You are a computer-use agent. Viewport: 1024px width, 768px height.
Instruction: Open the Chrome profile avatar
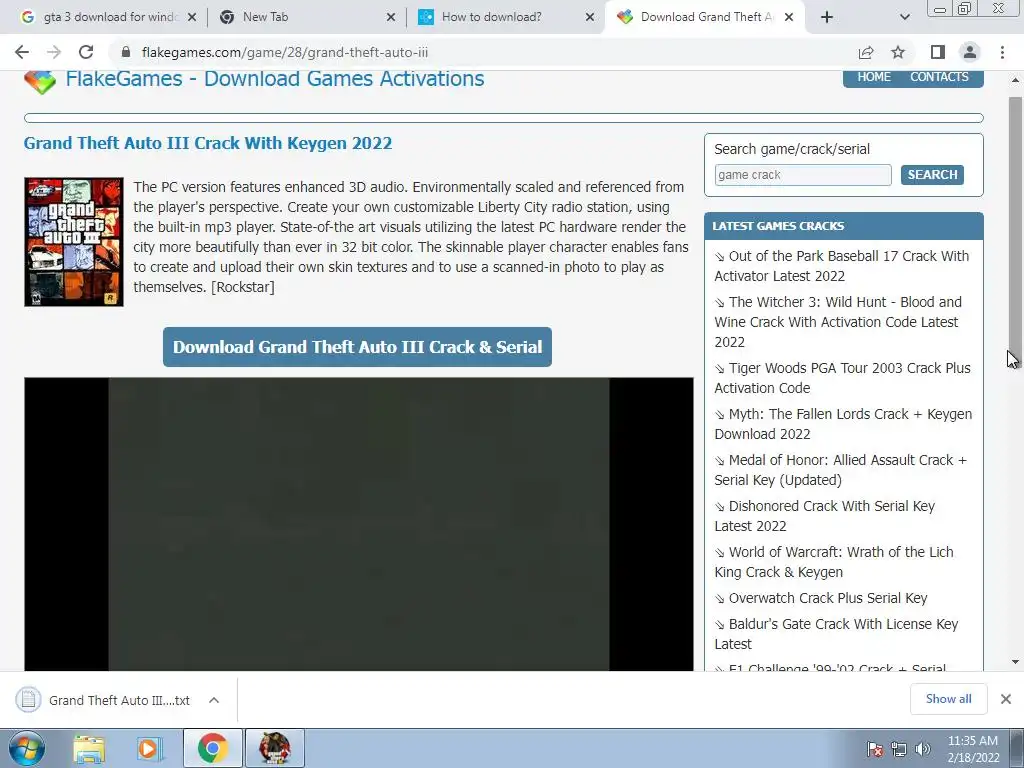(x=970, y=52)
